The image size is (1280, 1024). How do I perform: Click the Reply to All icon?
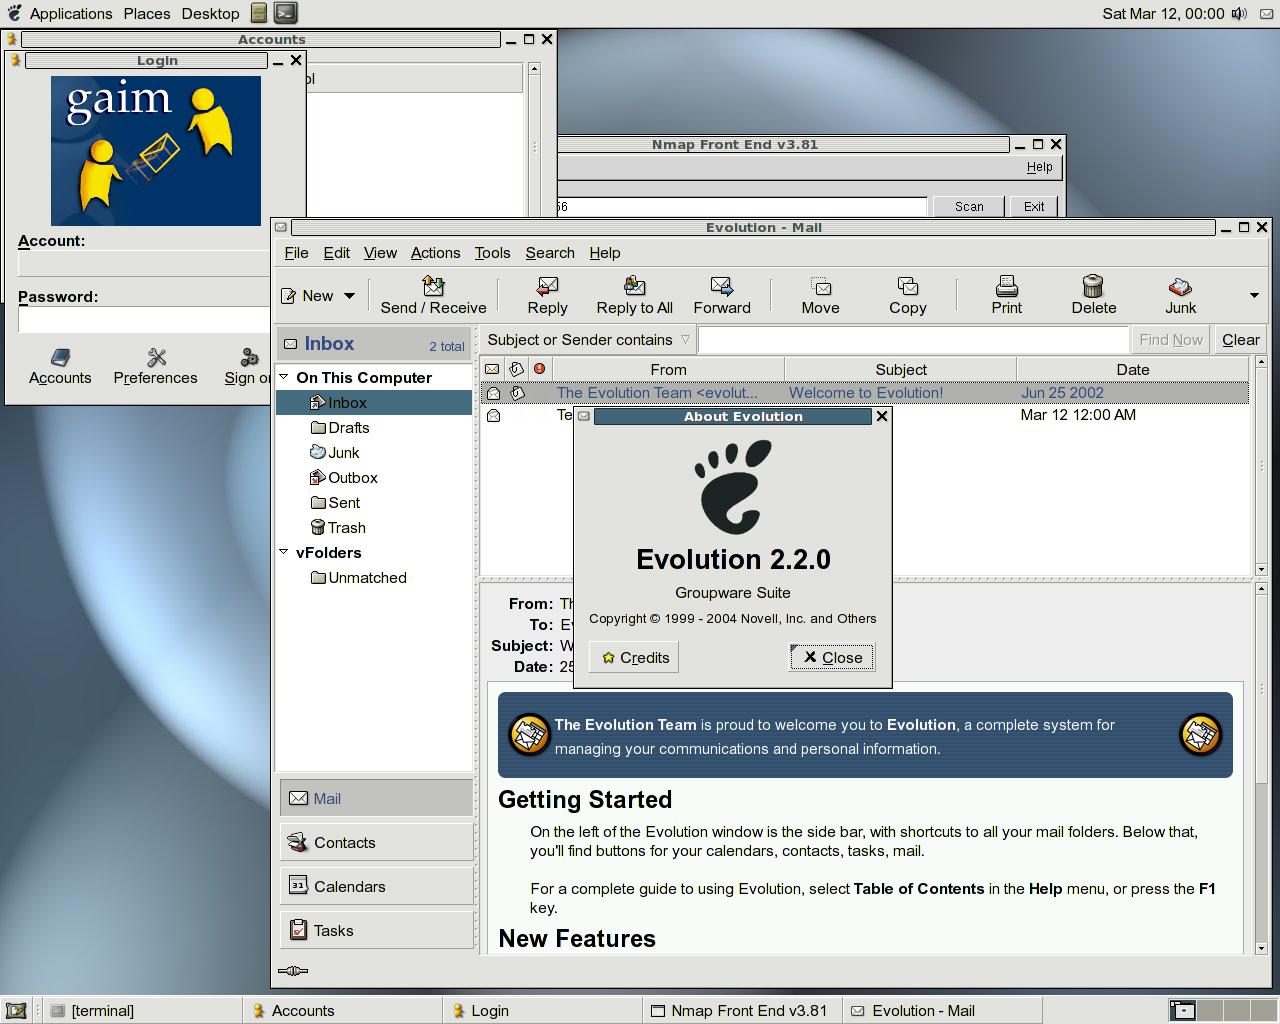pos(634,295)
